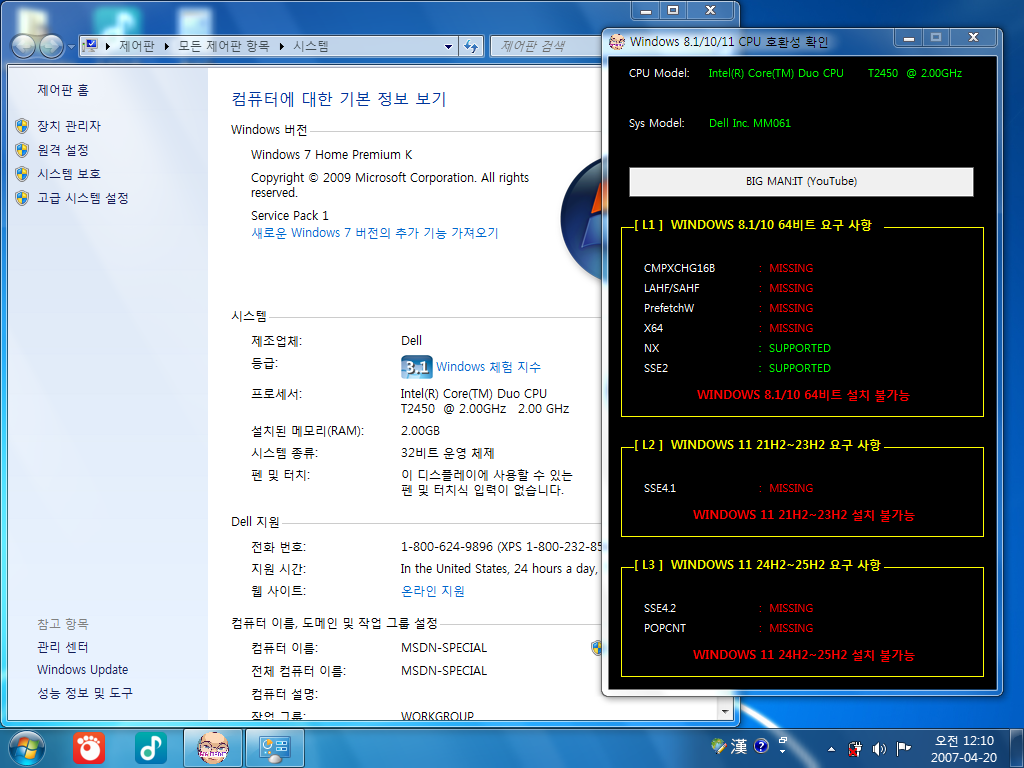Click language bar help icon
Screen dimensions: 1024x768
pyautogui.click(x=761, y=746)
